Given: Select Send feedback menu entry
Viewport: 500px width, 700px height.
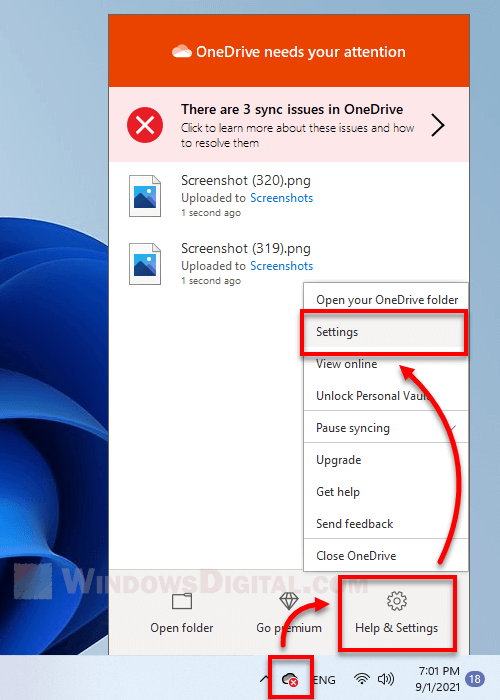Looking at the screenshot, I should click(x=386, y=524).
